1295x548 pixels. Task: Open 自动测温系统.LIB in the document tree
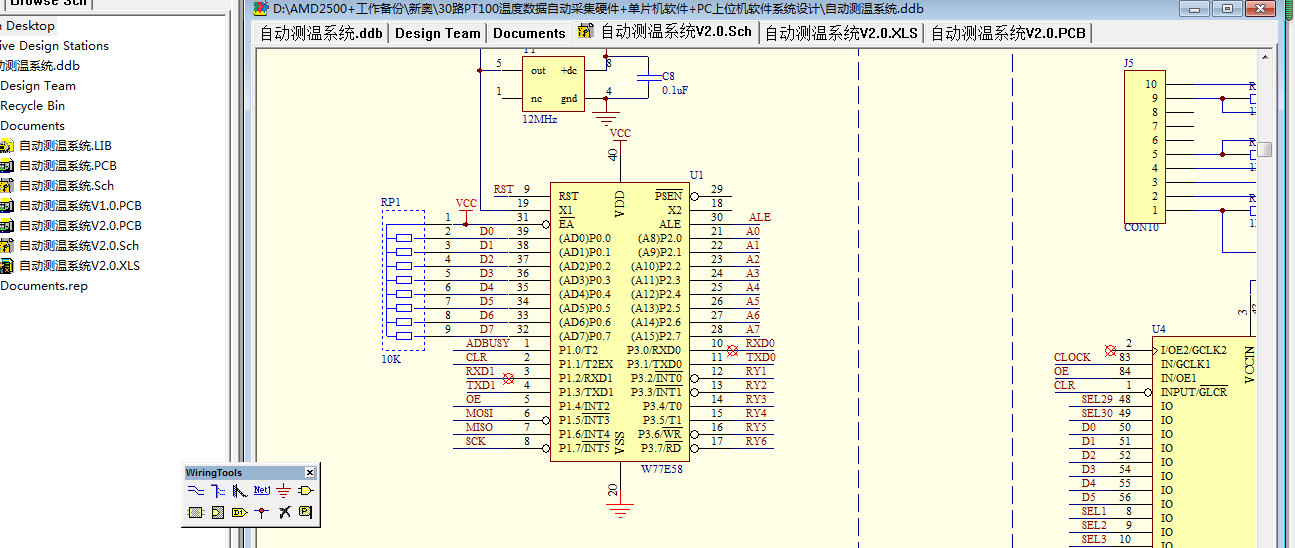(x=65, y=146)
